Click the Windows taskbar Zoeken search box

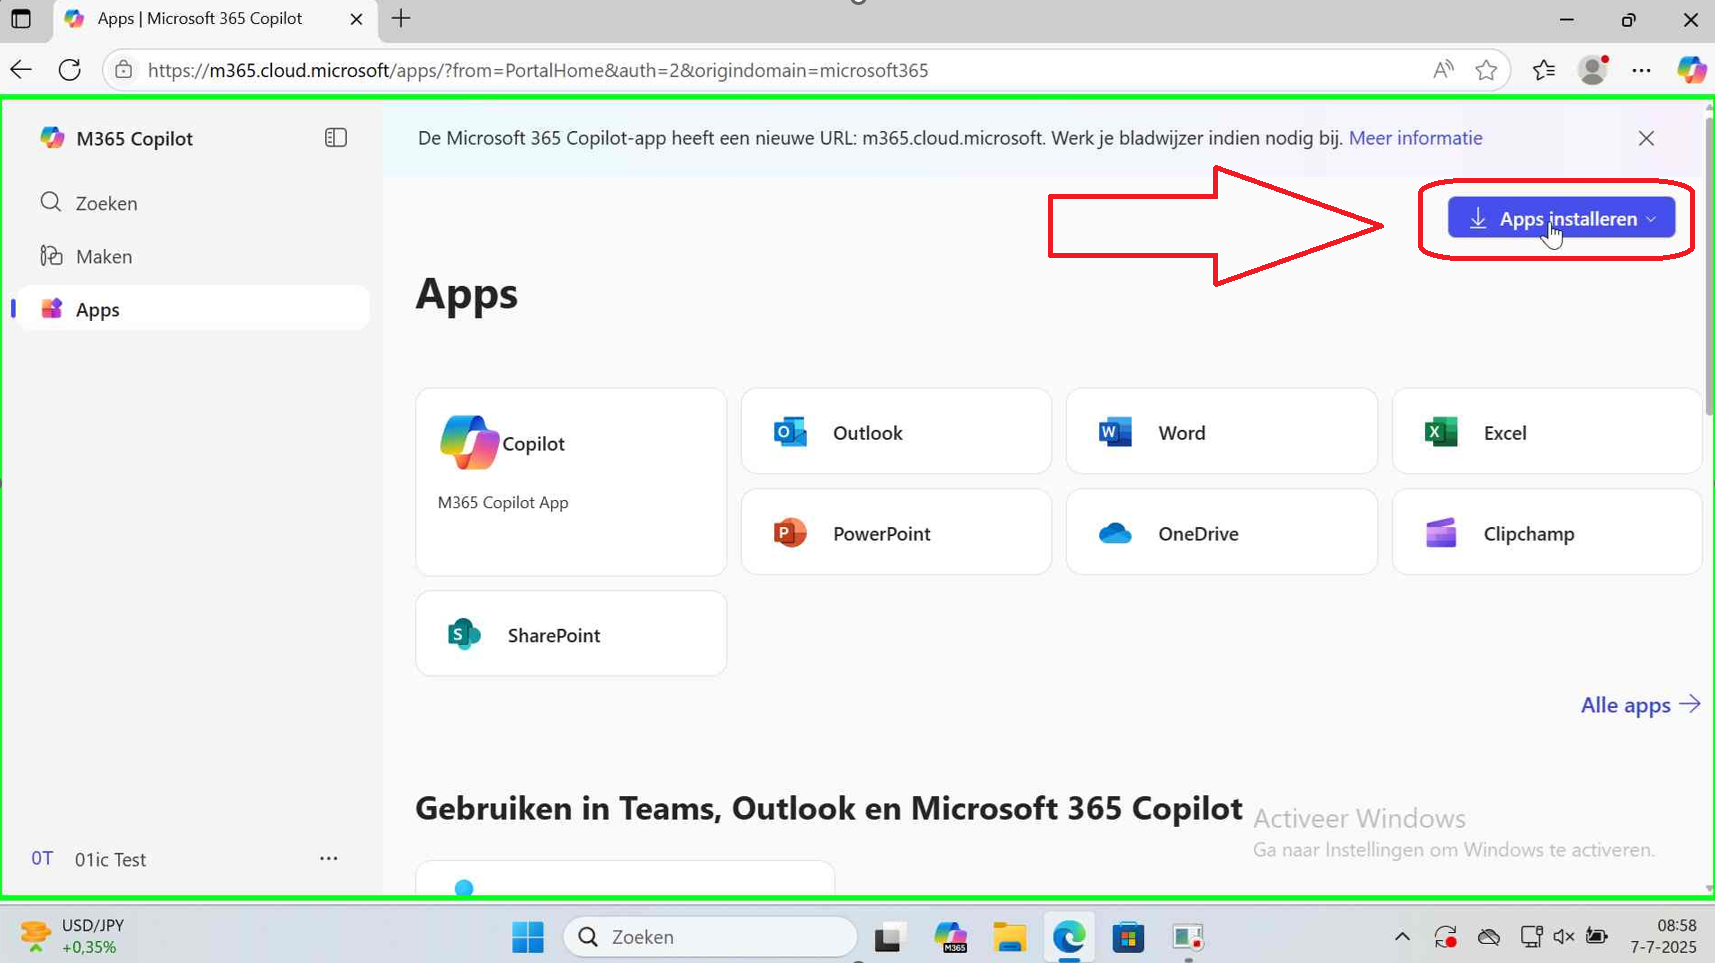pos(710,937)
